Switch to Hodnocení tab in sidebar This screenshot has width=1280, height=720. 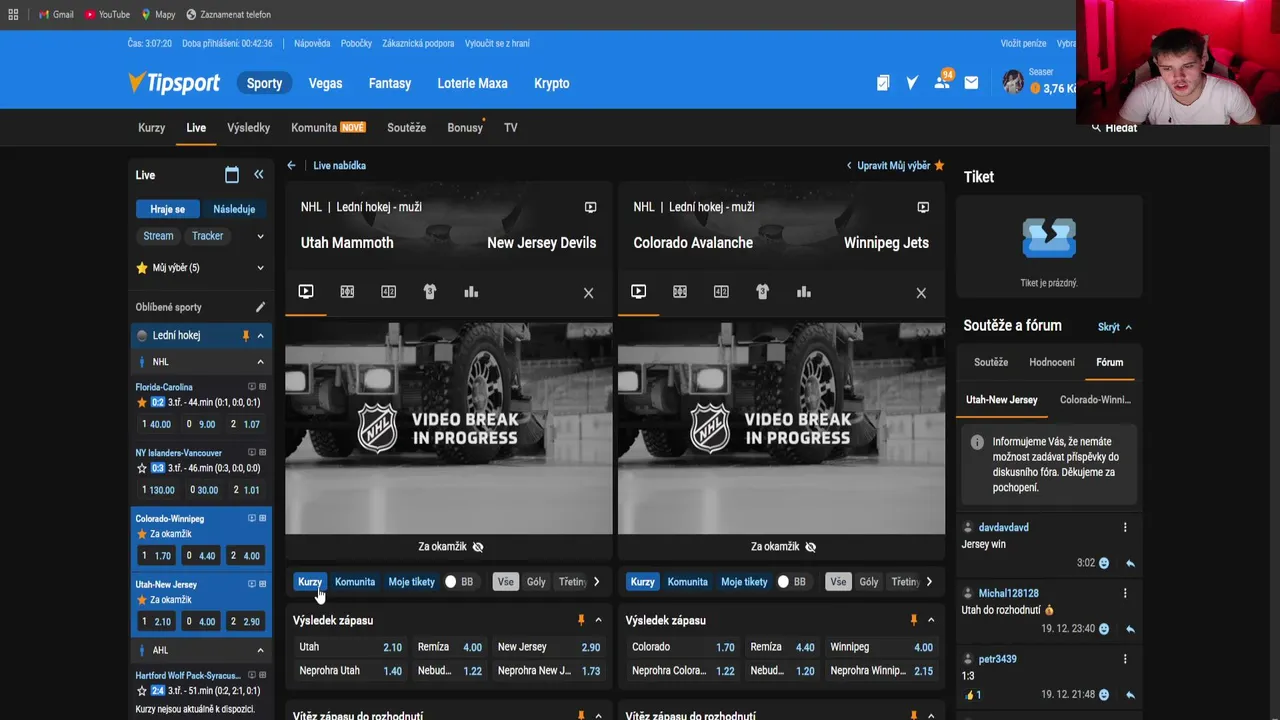(1052, 362)
